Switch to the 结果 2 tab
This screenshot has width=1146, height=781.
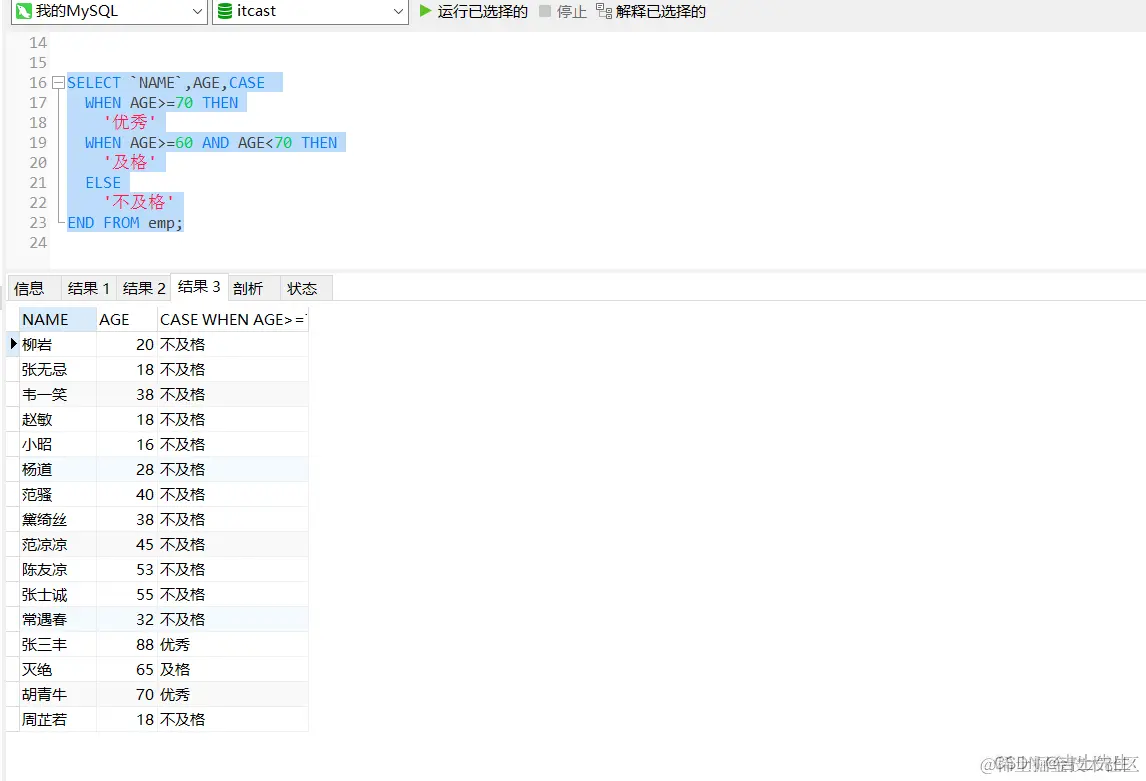(144, 289)
